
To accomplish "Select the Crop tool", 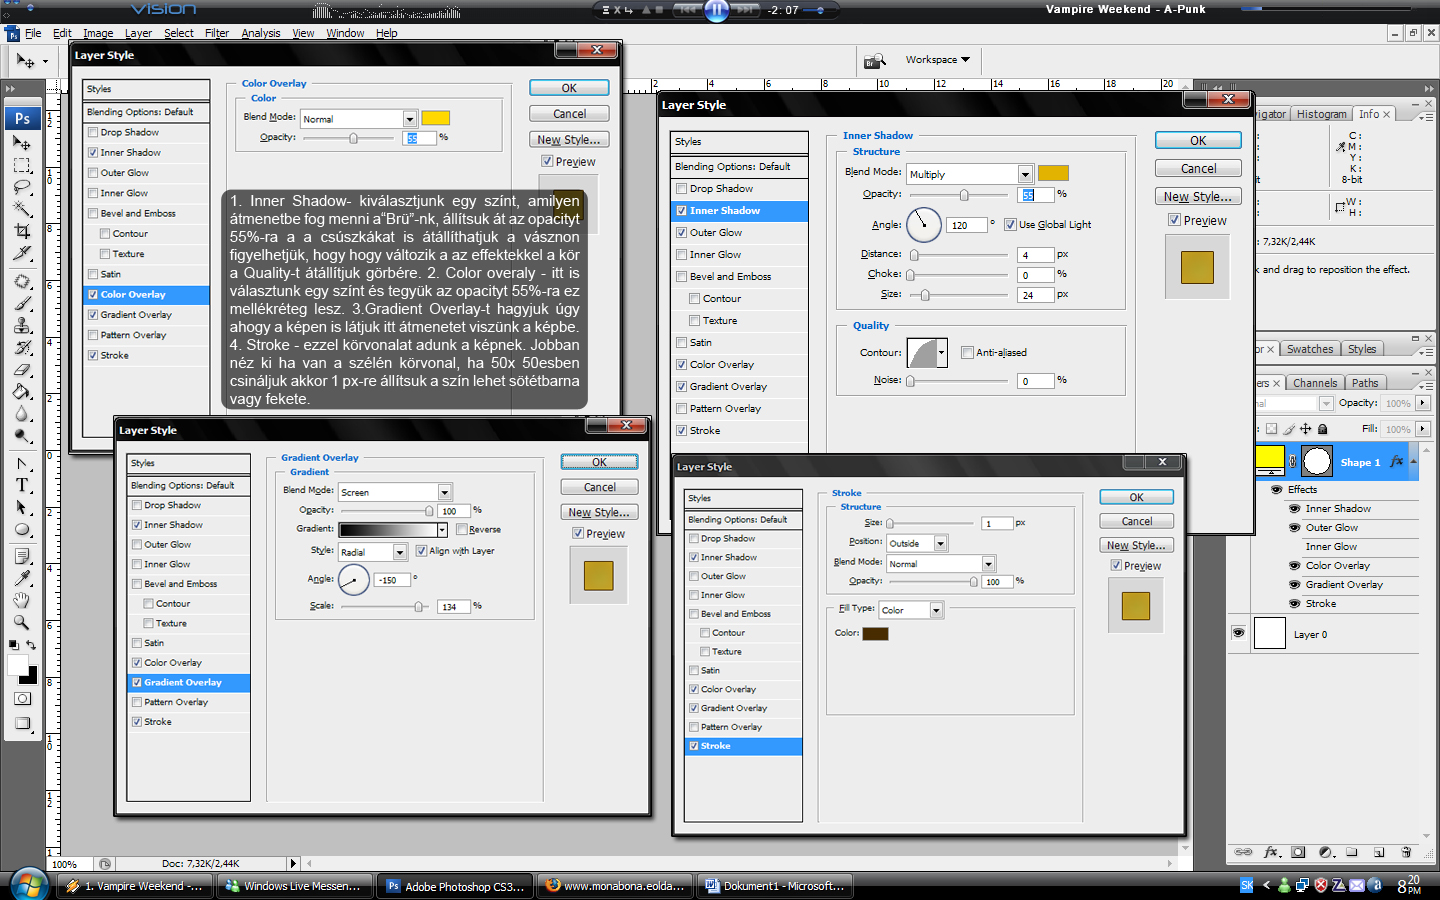I will click(22, 231).
